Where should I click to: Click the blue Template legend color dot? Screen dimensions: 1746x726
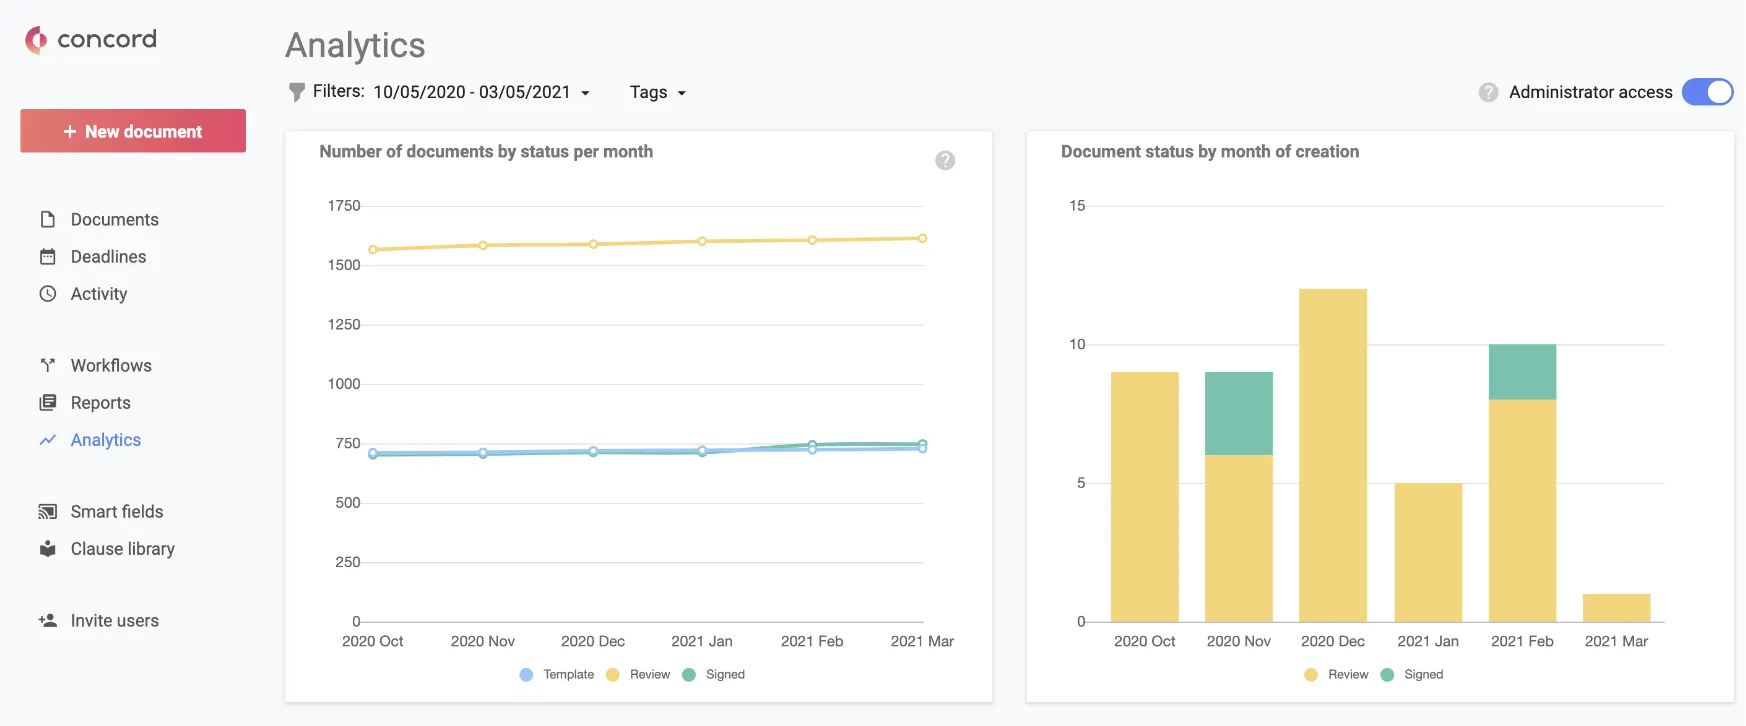pos(526,675)
